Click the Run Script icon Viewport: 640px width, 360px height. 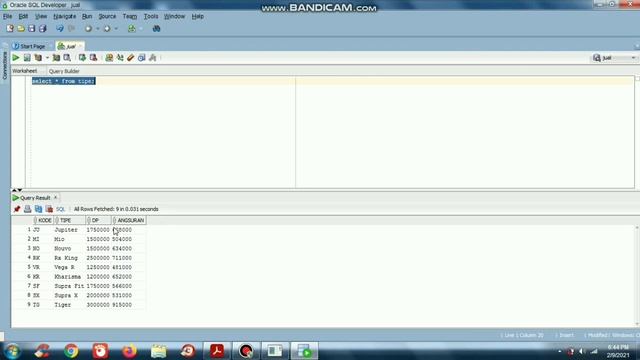27,58
